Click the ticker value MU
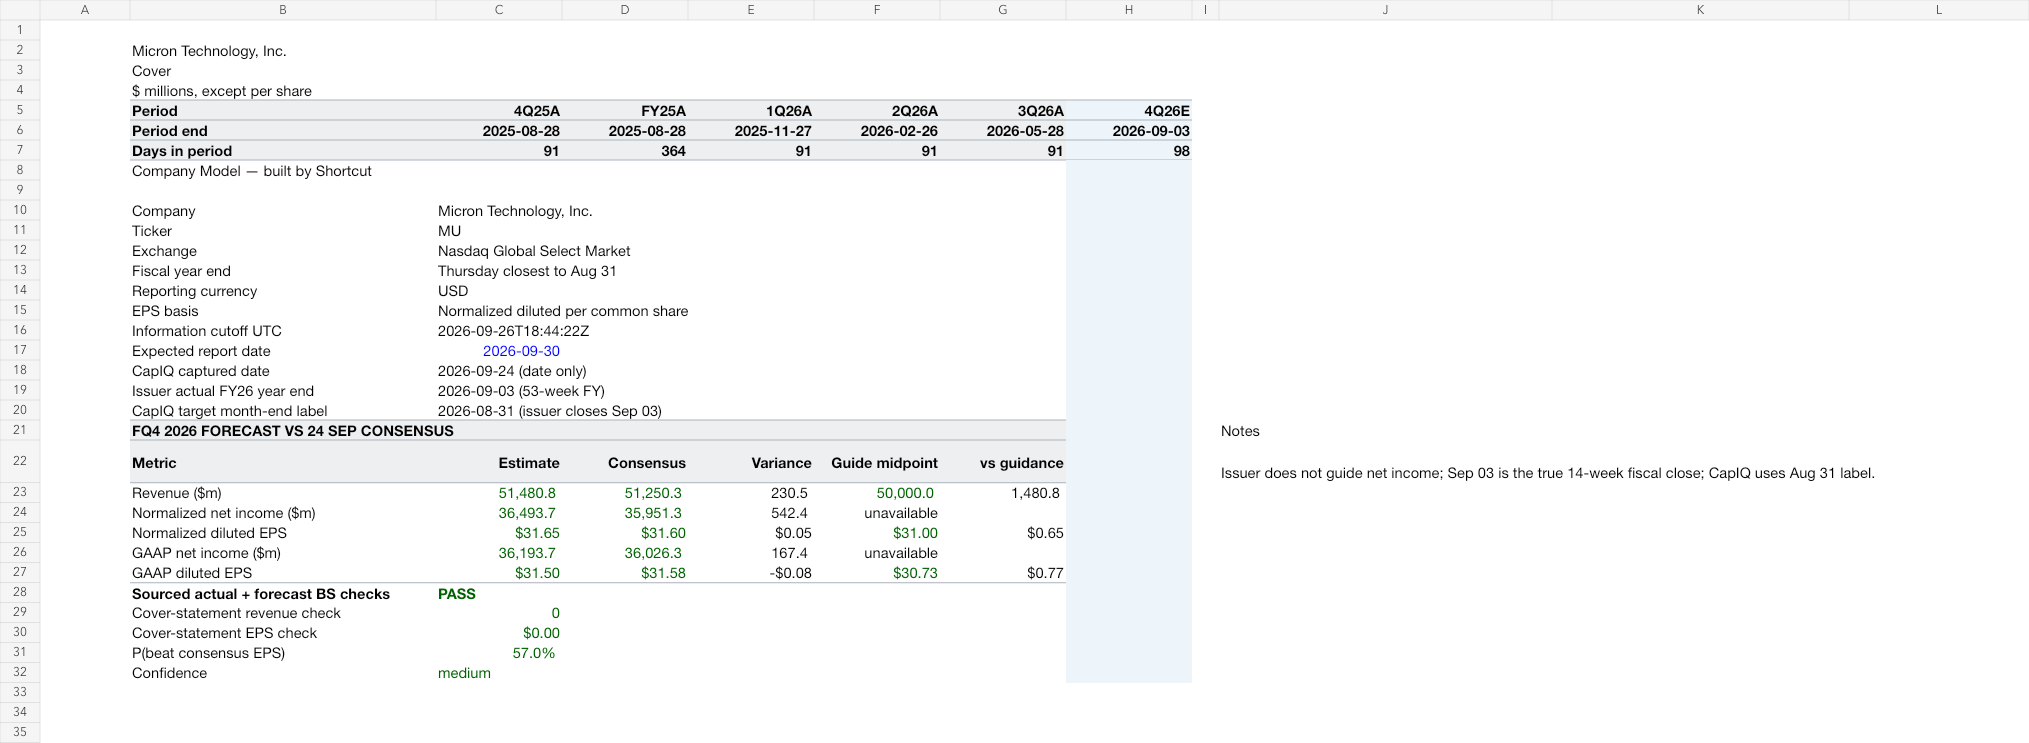 tap(449, 231)
